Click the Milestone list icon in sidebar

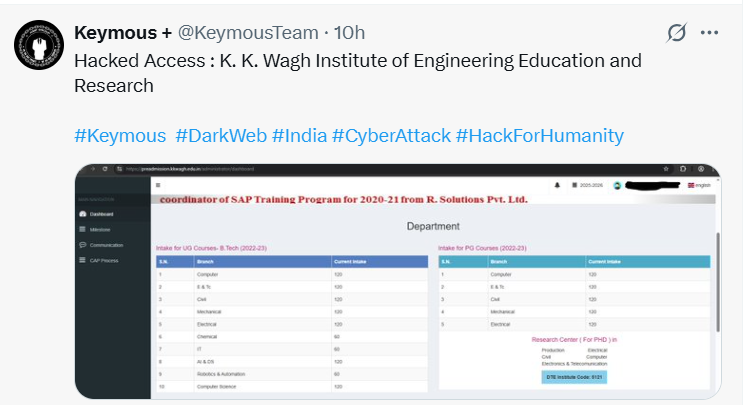pyautogui.click(x=82, y=229)
